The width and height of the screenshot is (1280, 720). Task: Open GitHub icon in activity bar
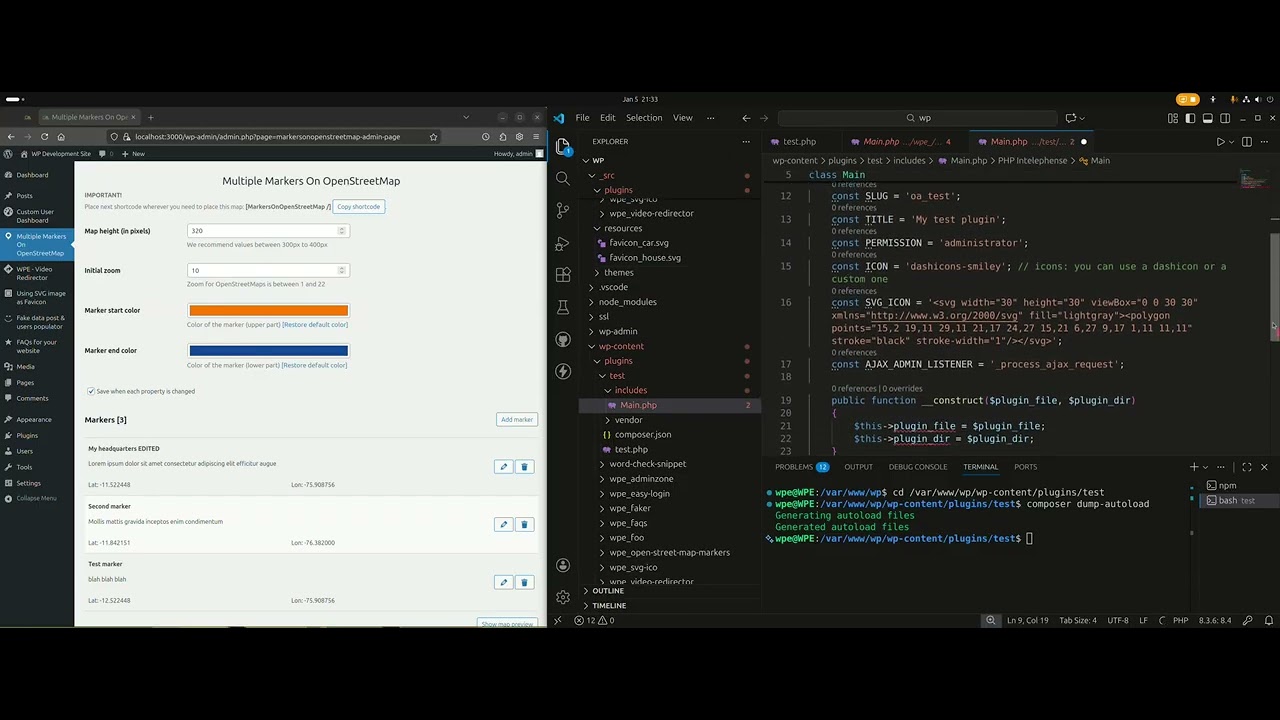(x=563, y=339)
